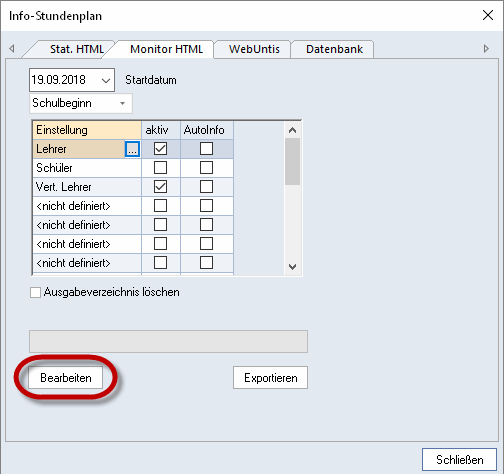Uncheck aktiv for the Lehrer row

[x=160, y=149]
